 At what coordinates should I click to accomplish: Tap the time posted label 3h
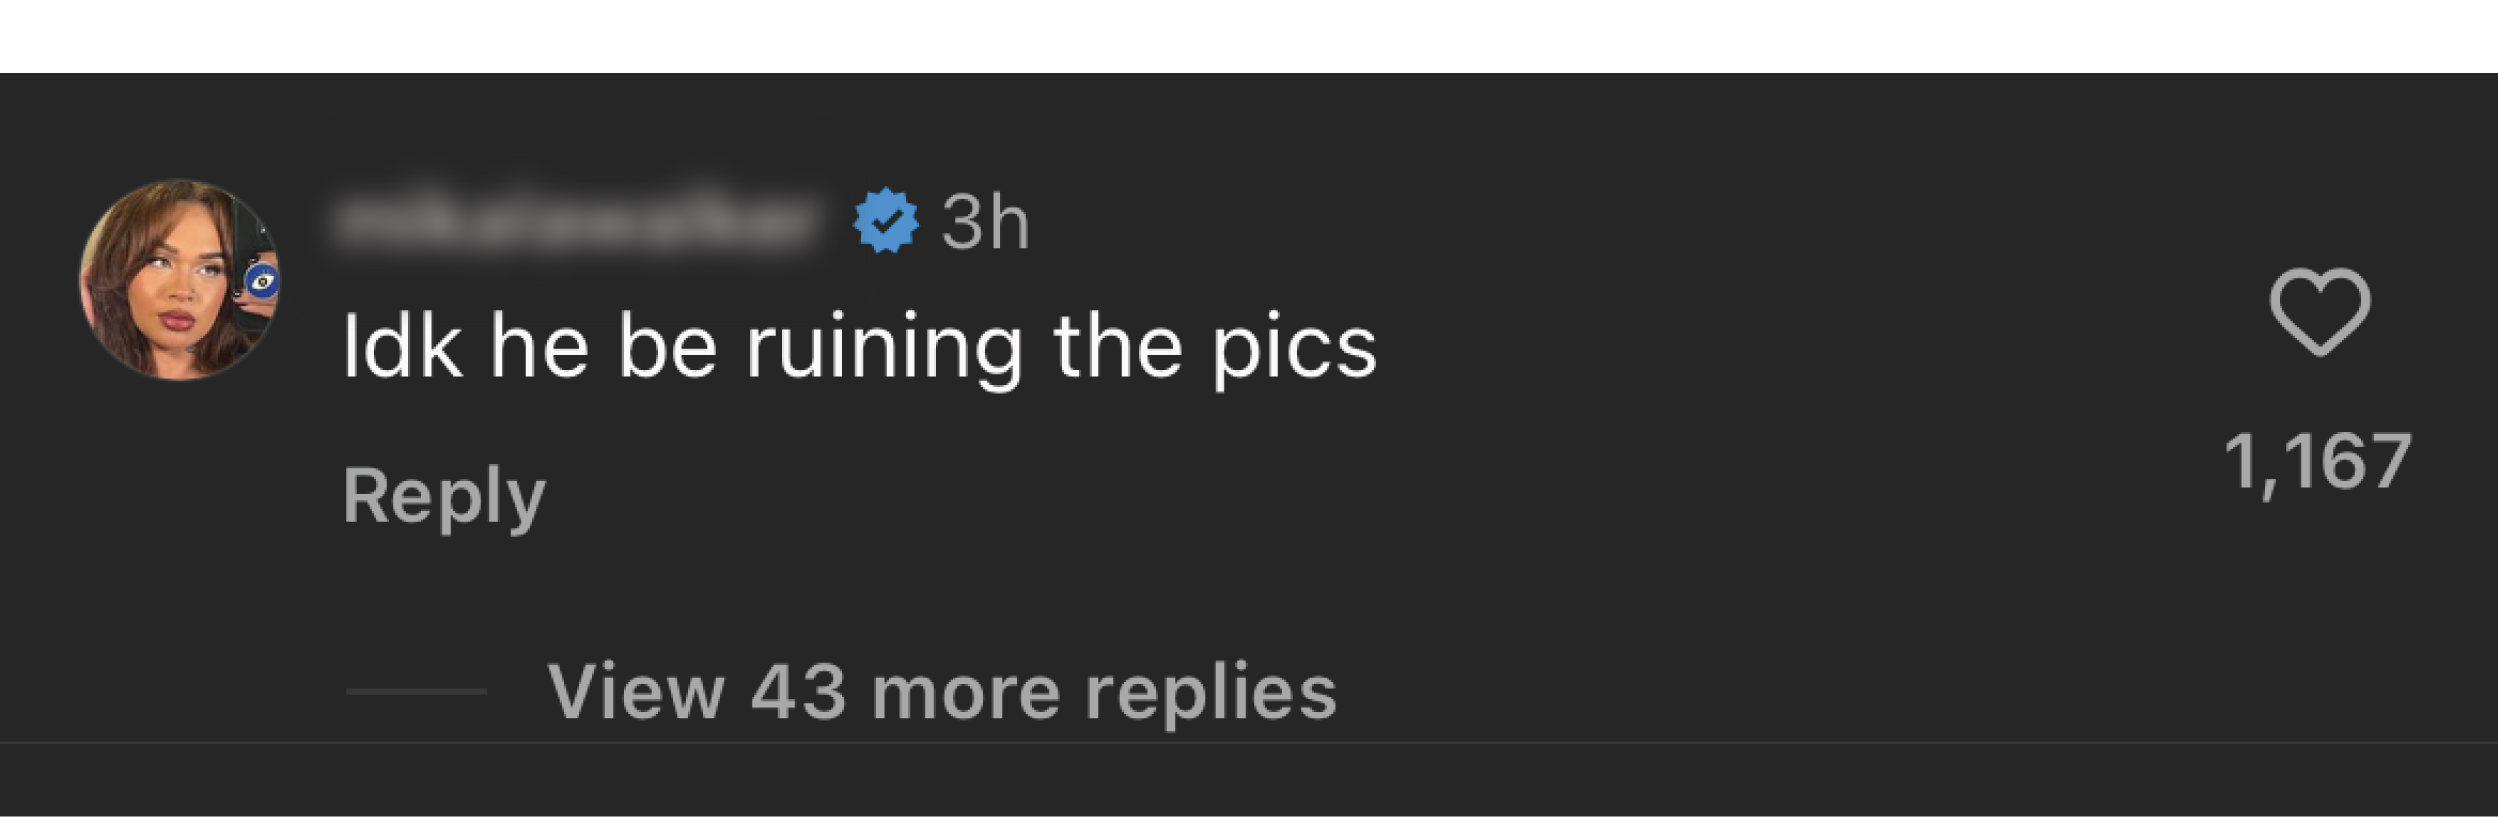[984, 223]
